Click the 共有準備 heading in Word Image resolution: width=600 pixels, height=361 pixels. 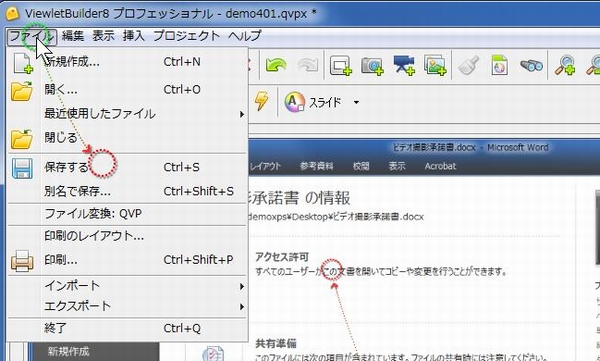click(x=276, y=343)
